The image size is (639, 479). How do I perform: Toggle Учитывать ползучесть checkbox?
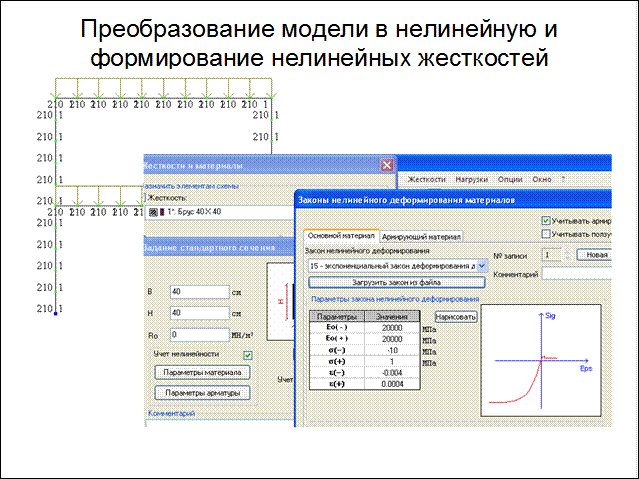(x=546, y=234)
